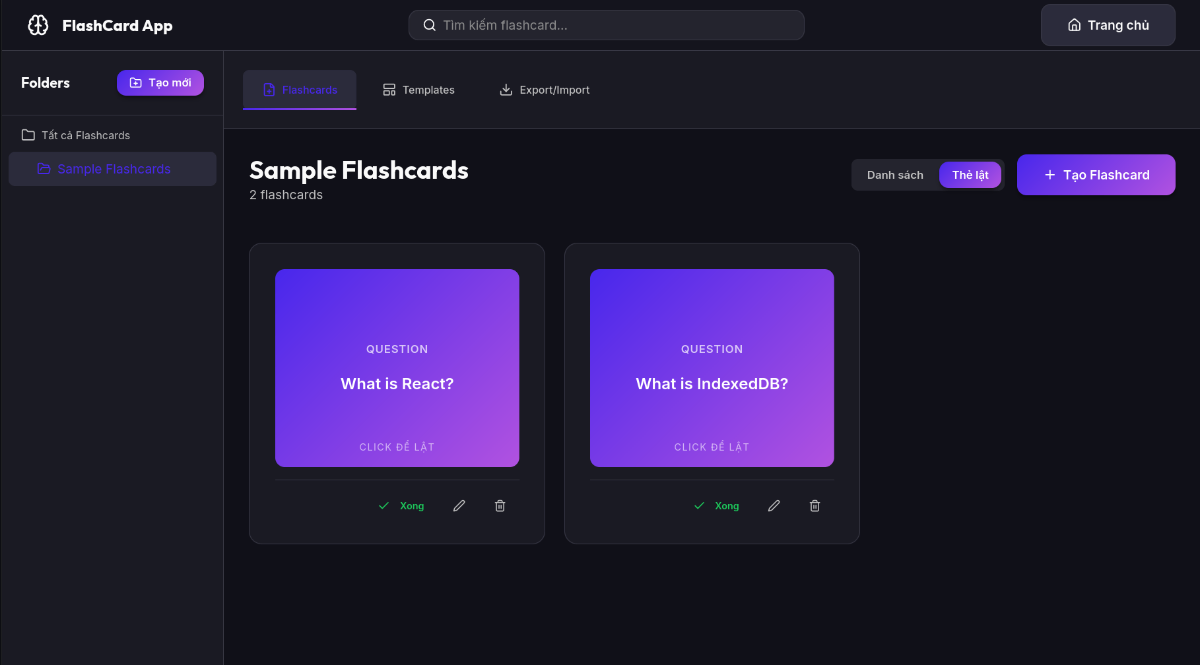Click the Export/Import download icon
Viewport: 1200px width, 665px height.
(x=505, y=90)
